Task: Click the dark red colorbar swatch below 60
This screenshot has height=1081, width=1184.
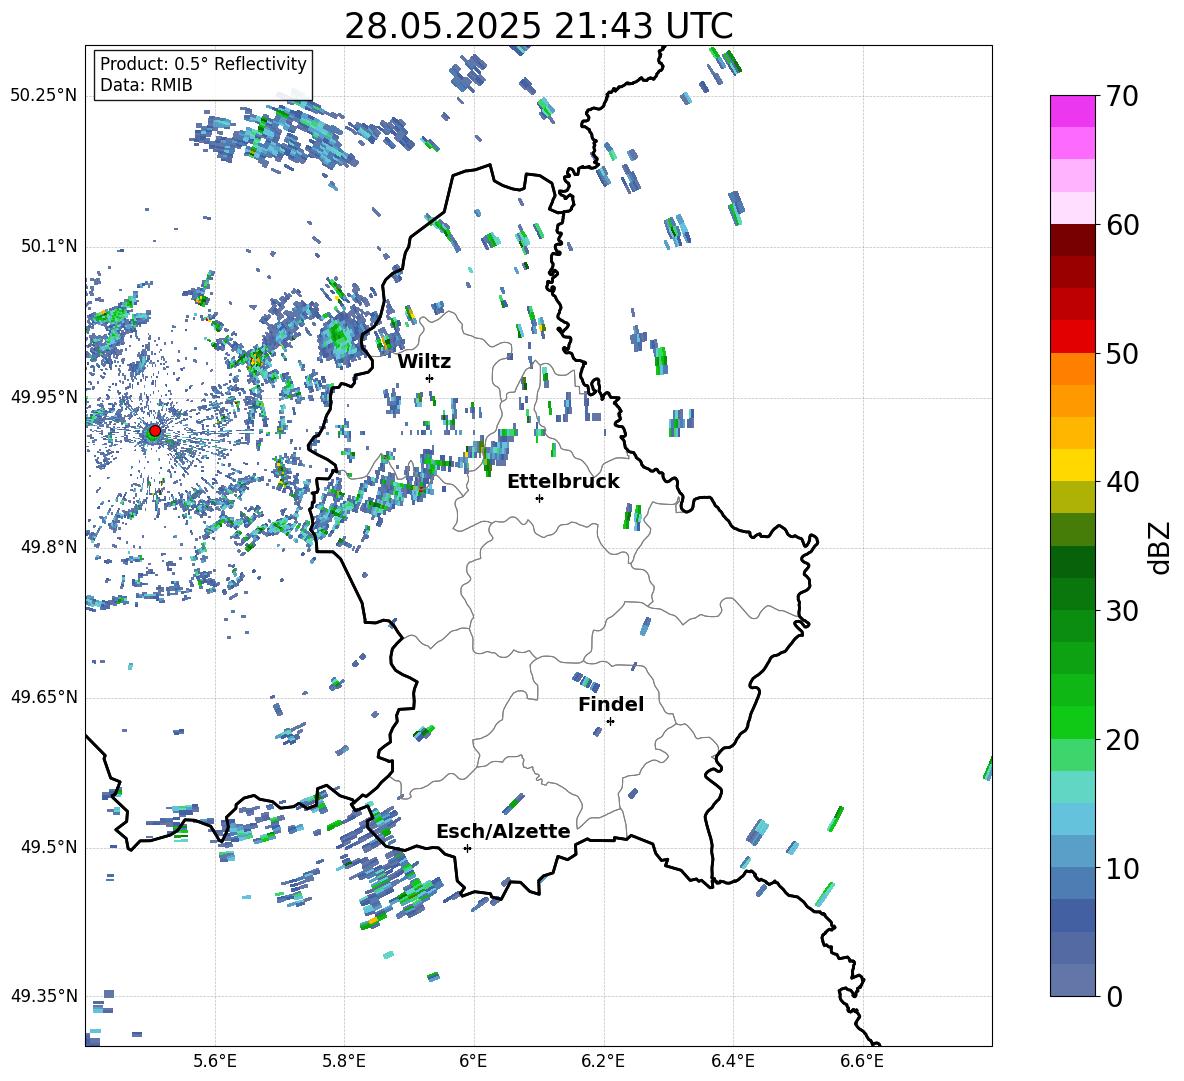Action: click(1072, 240)
